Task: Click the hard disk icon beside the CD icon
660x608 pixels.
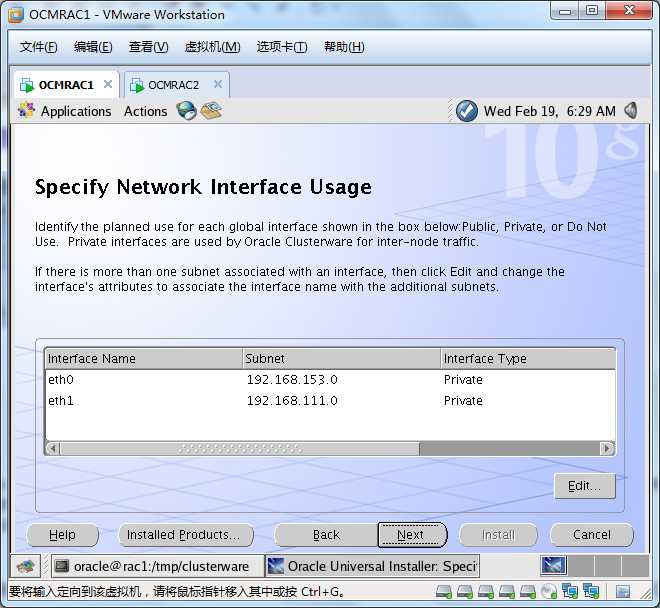Action: point(528,592)
